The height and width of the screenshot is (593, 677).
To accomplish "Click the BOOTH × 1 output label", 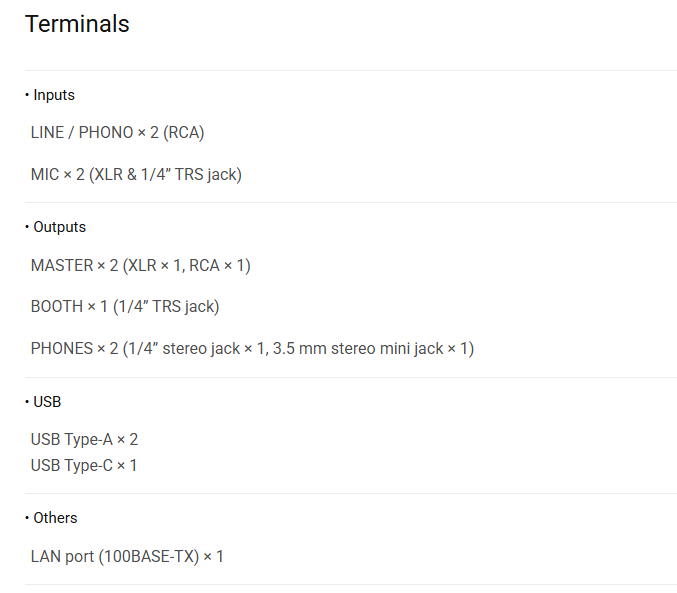I will click(69, 306).
